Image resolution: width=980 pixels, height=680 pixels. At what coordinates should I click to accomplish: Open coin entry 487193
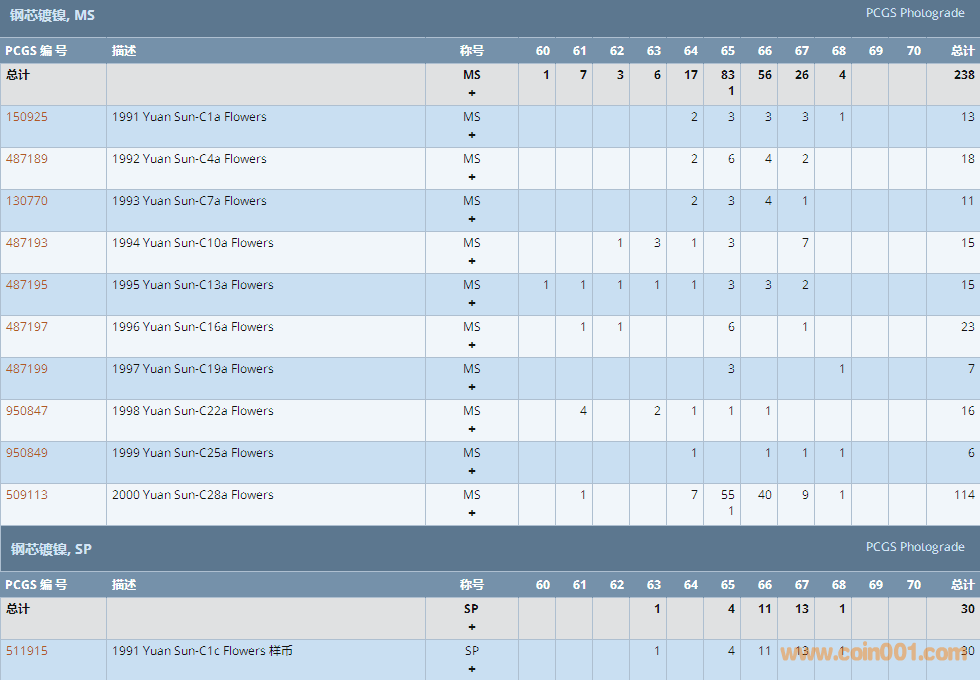coord(27,243)
